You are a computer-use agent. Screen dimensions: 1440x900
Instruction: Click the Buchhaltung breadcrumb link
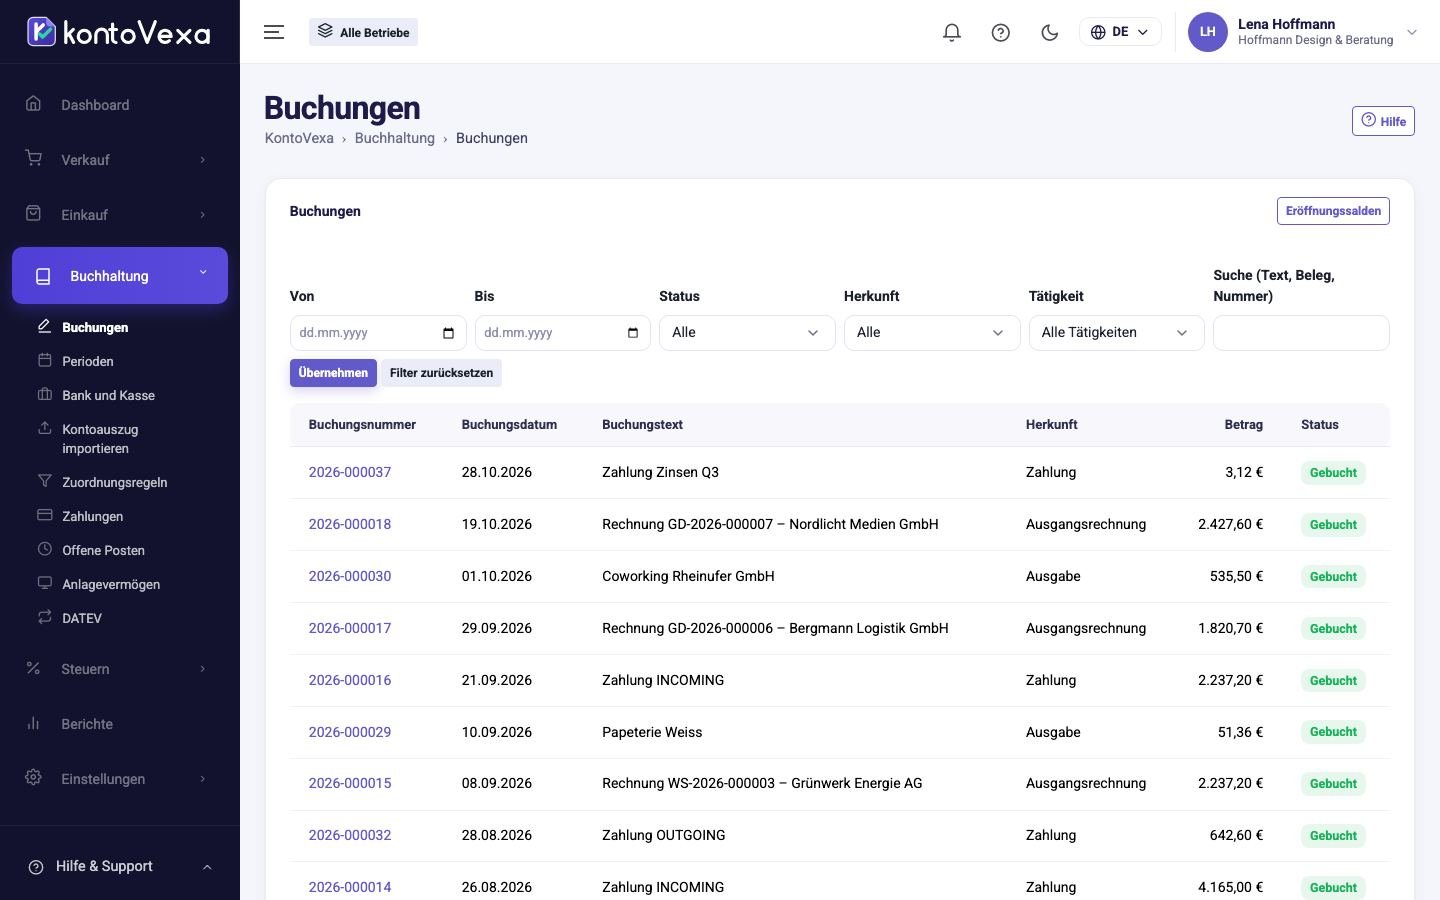395,138
